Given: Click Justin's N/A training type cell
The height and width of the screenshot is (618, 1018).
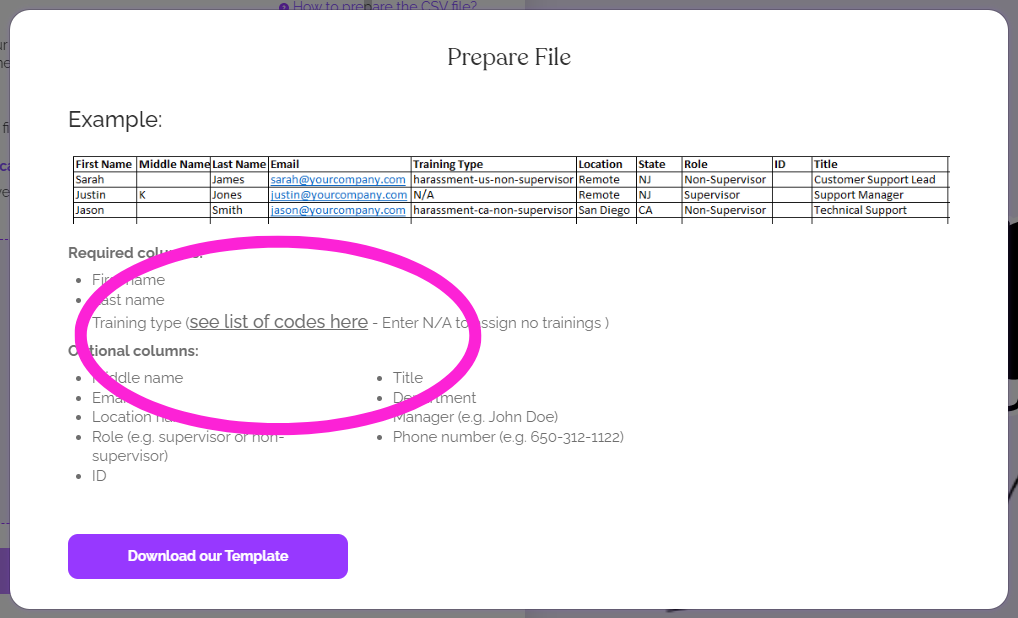Looking at the screenshot, I should (424, 195).
